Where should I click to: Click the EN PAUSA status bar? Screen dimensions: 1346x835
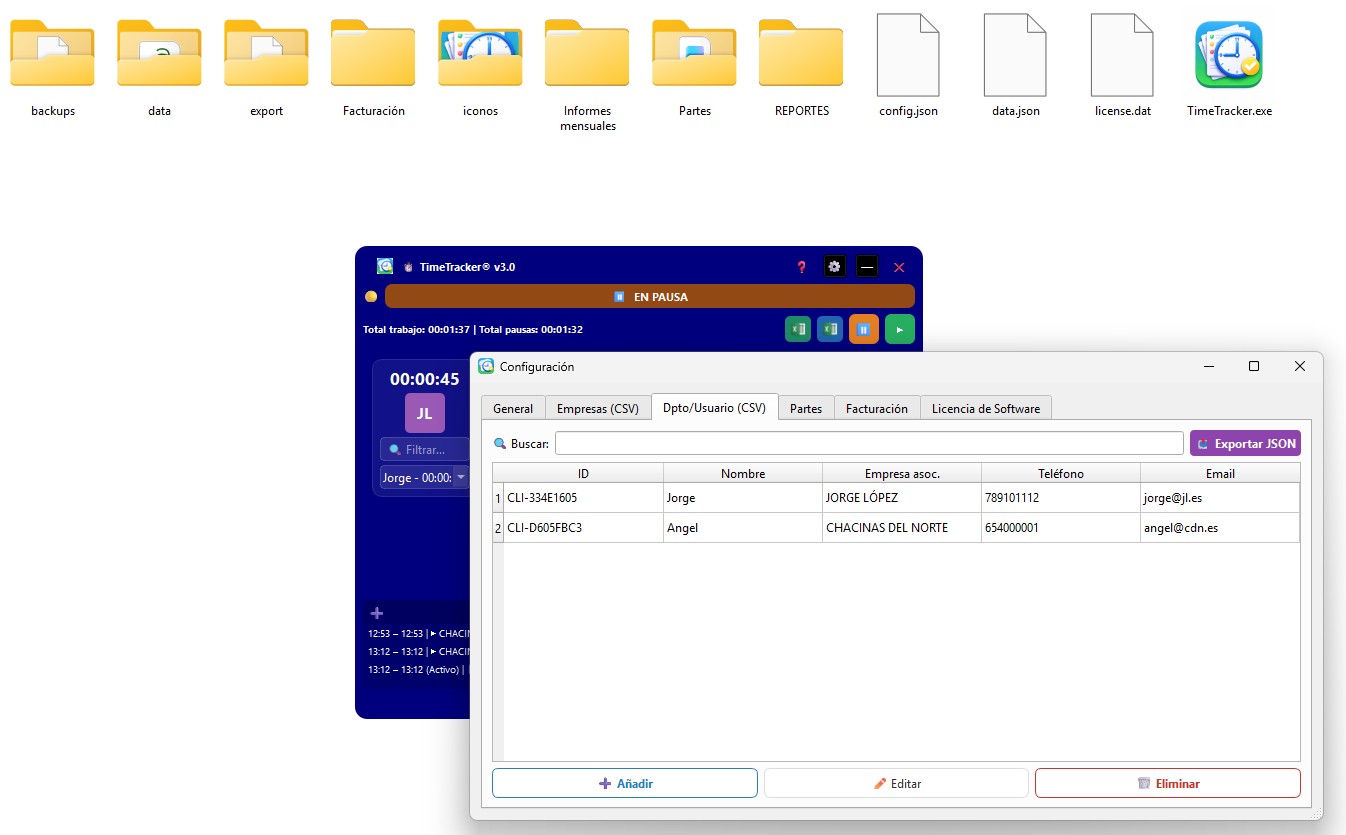650,297
